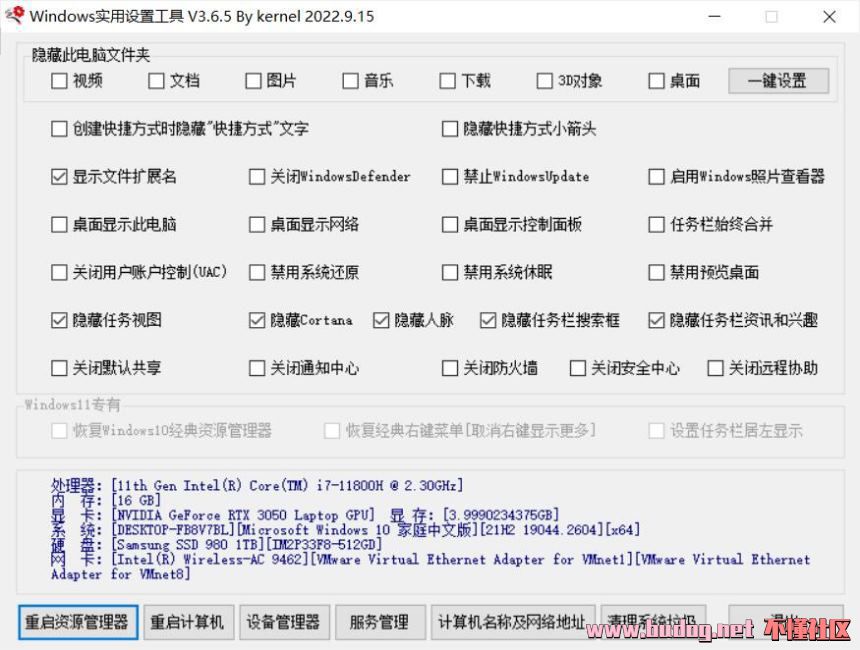Enable 创建快捷方式时隐藏"快捷方式"文字 option

59,129
